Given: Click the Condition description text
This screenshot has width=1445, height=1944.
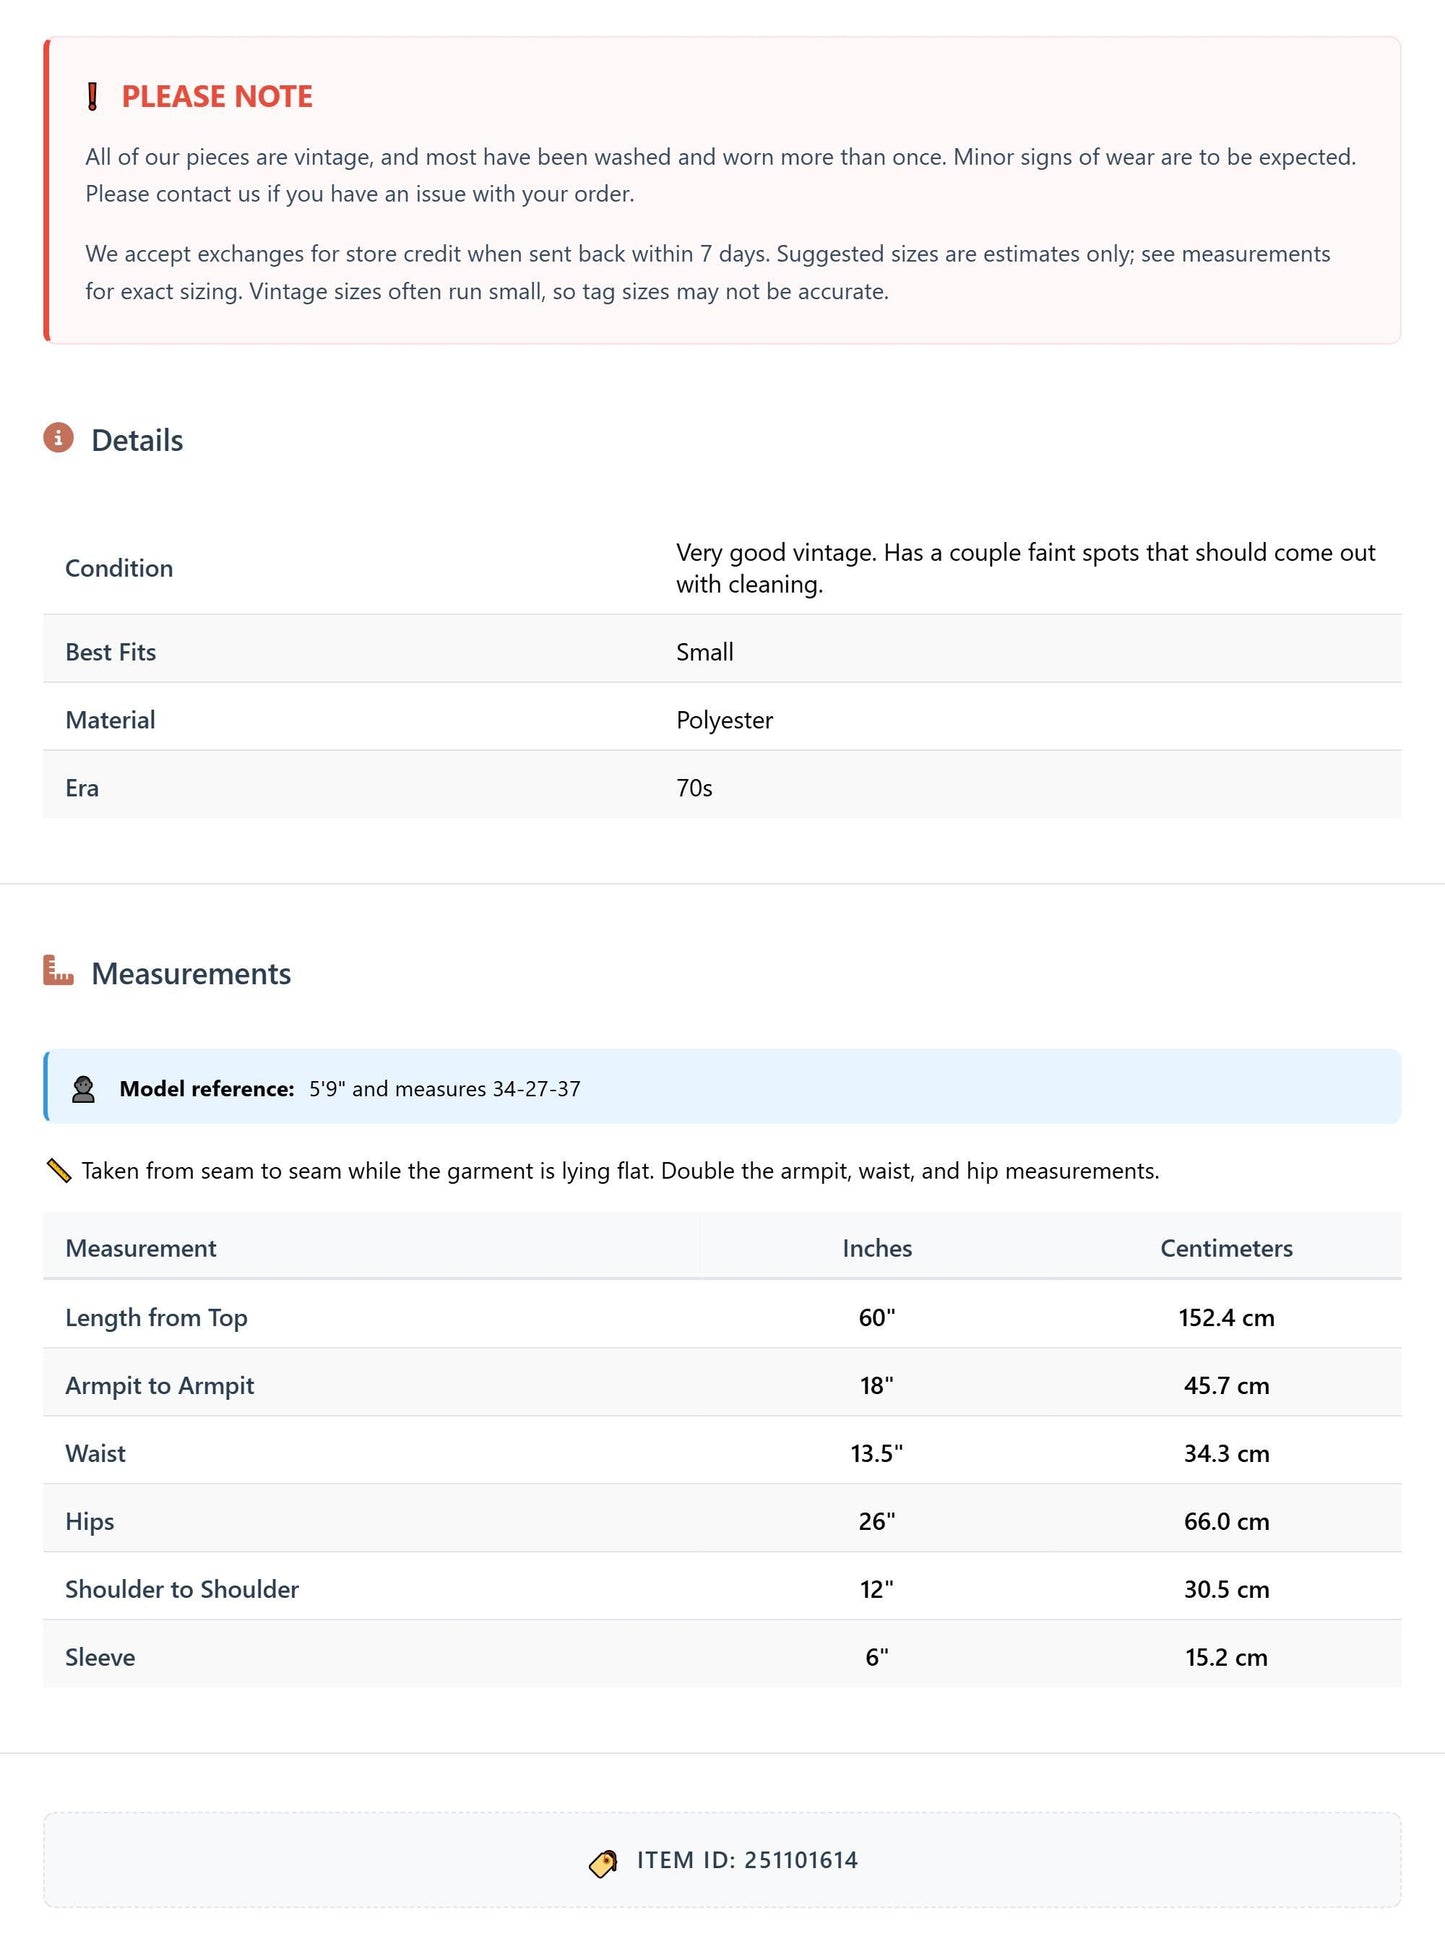Looking at the screenshot, I should click(x=1026, y=568).
